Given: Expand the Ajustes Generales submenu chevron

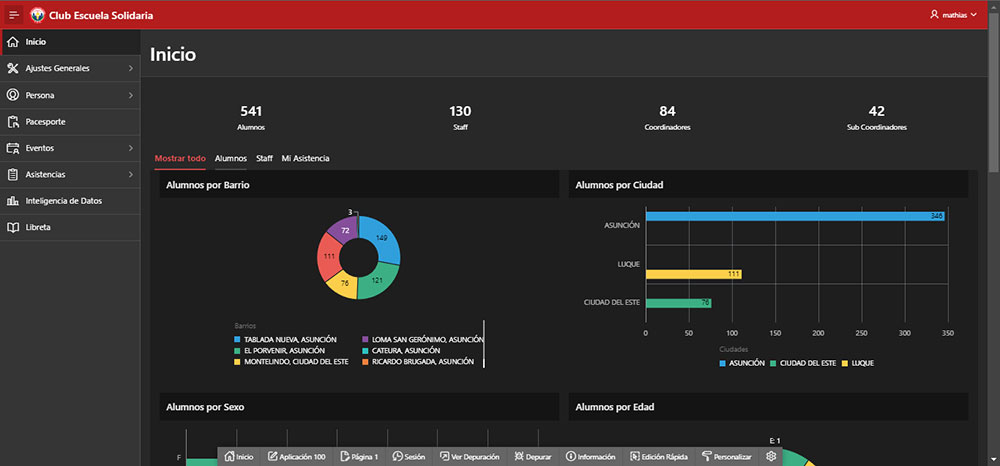Looking at the screenshot, I should pos(130,68).
